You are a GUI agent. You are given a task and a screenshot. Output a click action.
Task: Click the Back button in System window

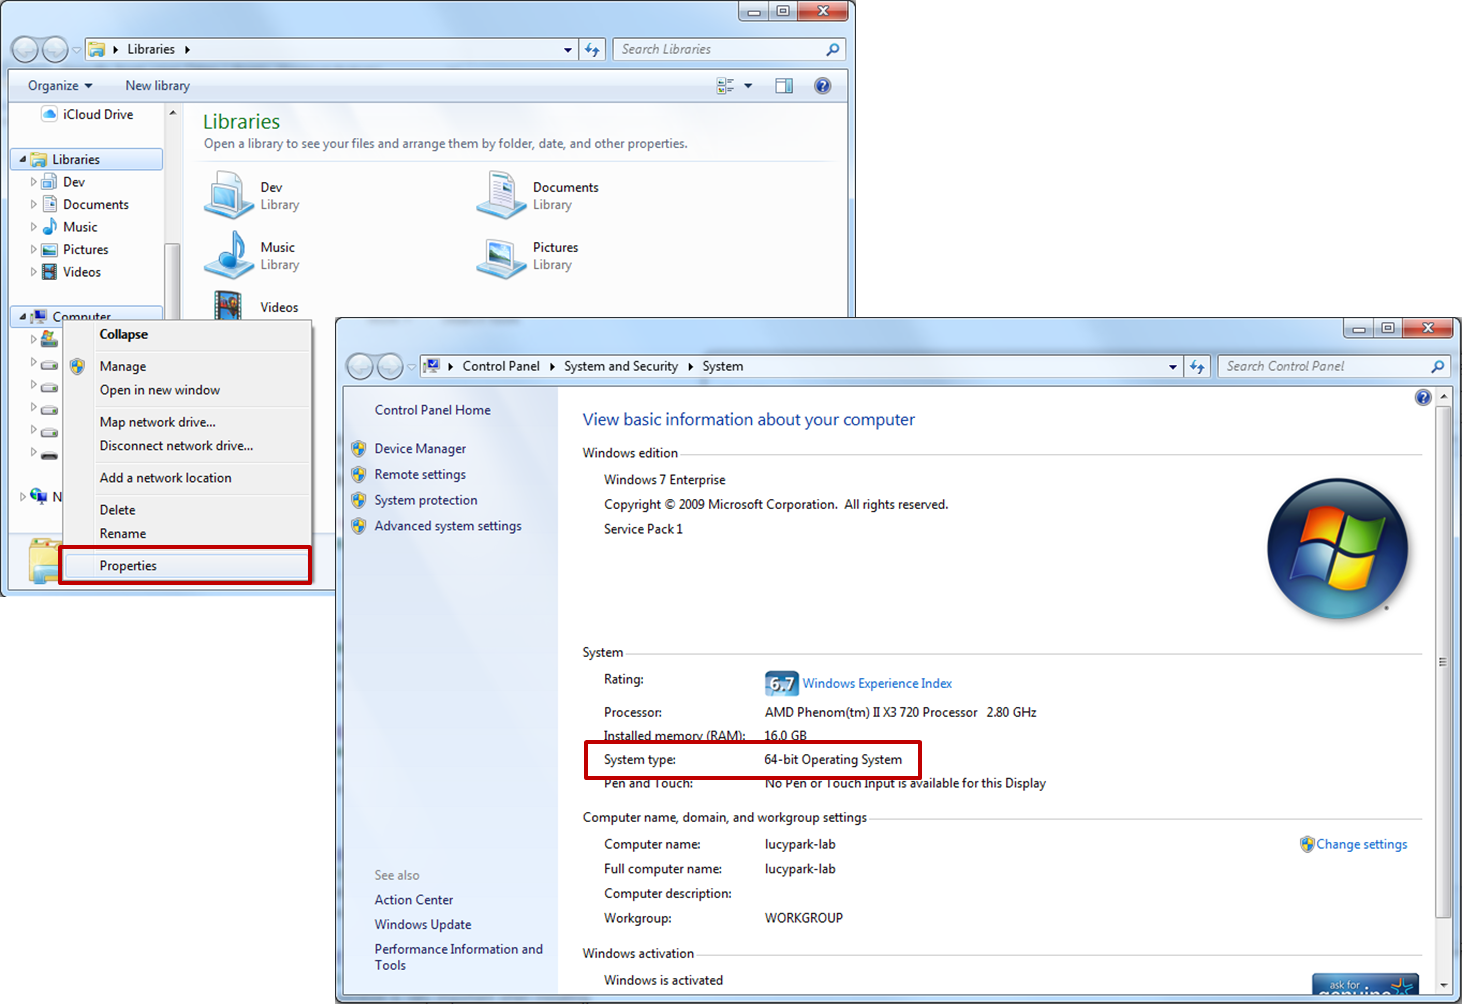360,367
